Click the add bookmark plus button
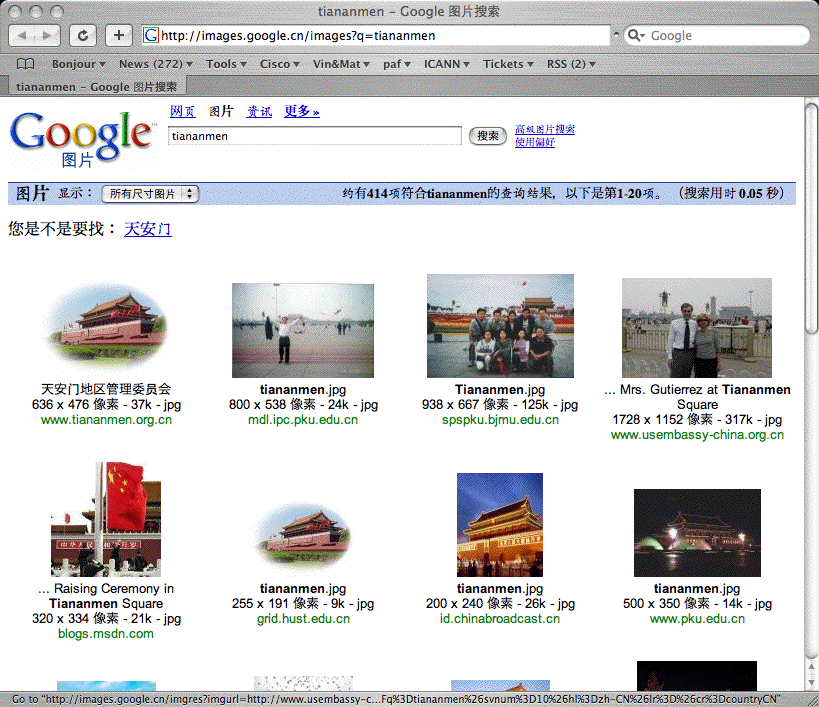Screen dimensions: 819x707 pos(119,36)
